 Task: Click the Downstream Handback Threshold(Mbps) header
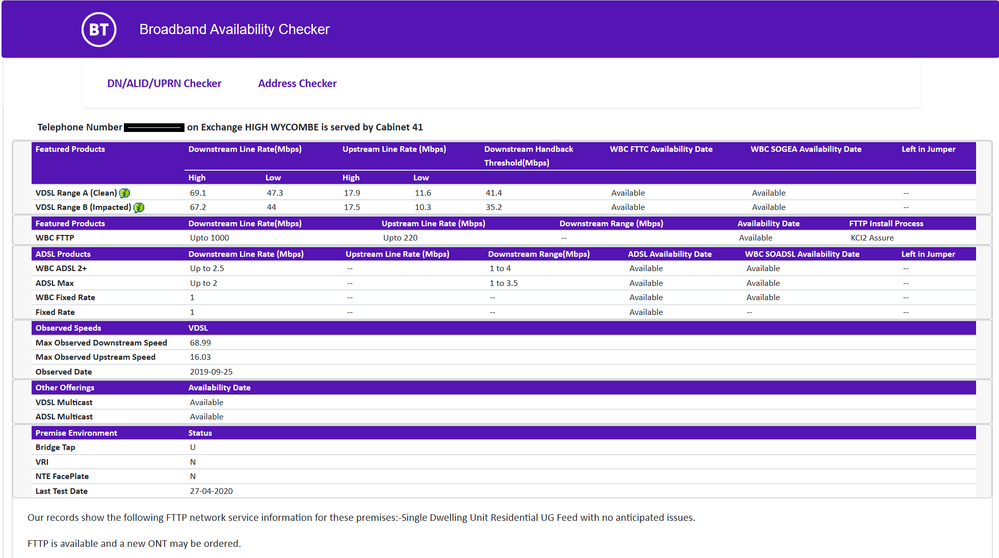tap(528, 156)
